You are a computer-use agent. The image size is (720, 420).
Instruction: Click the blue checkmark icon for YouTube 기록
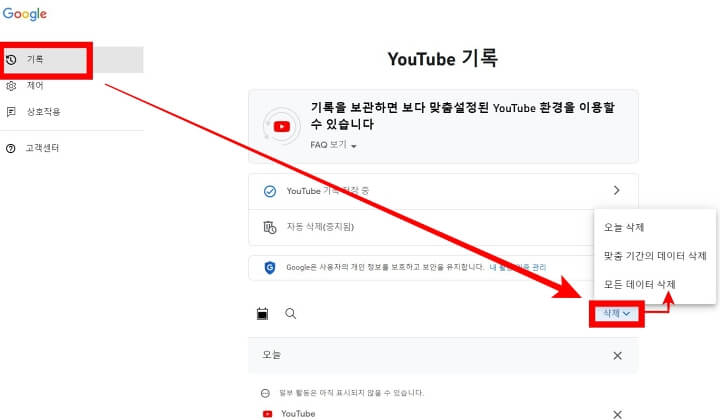coord(270,191)
